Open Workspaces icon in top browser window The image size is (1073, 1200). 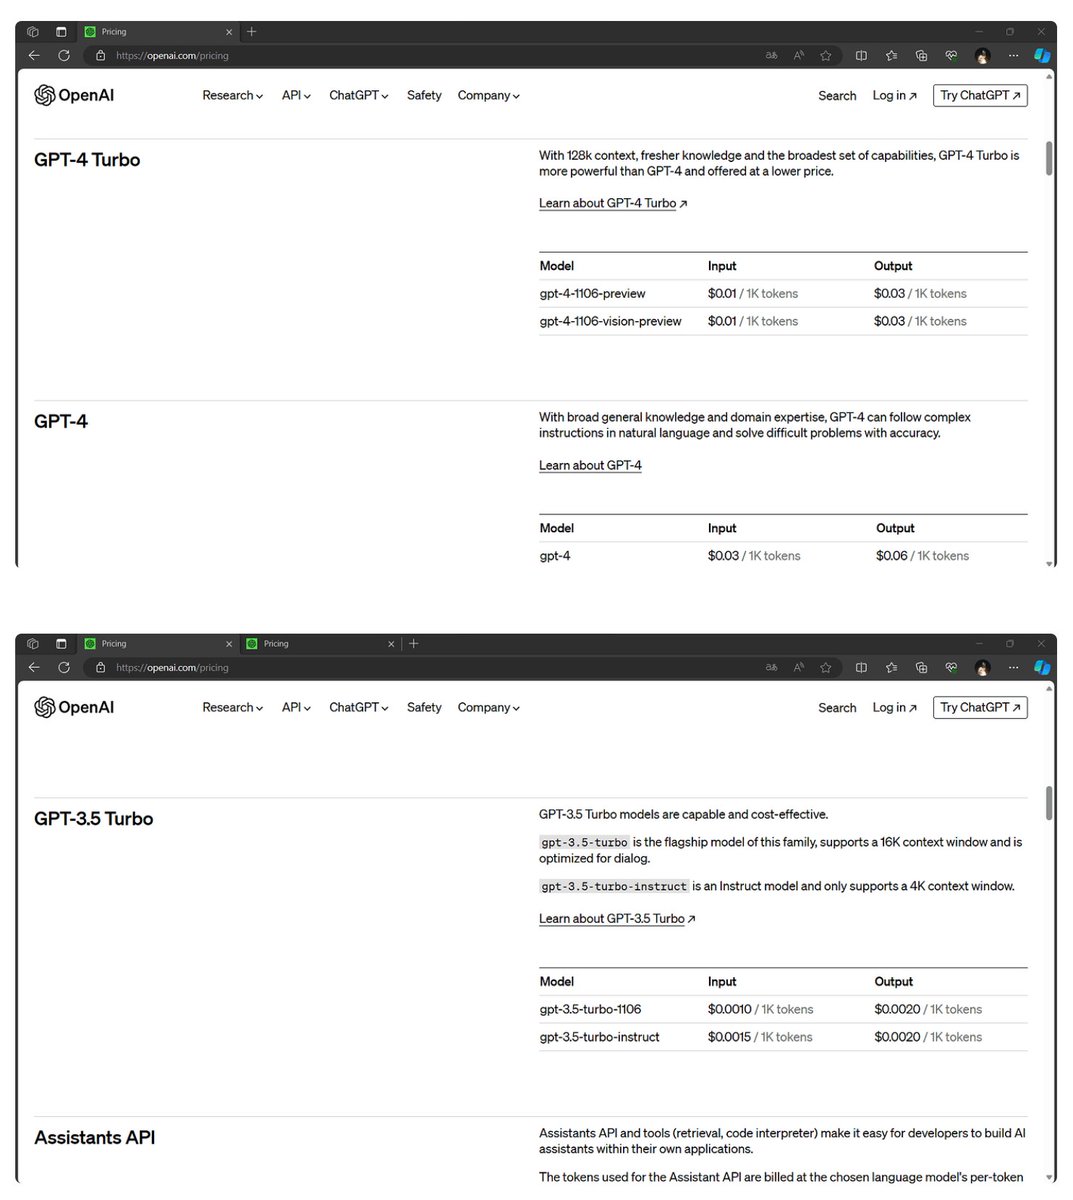point(33,32)
